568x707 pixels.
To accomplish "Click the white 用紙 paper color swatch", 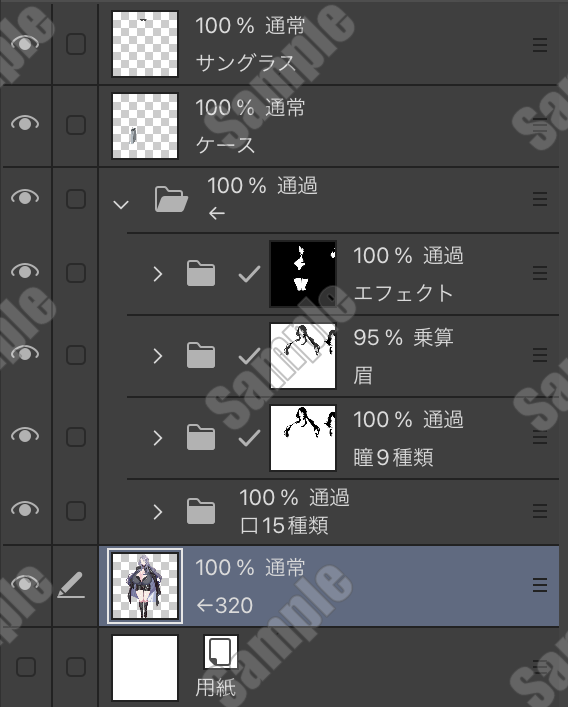I will 145,667.
